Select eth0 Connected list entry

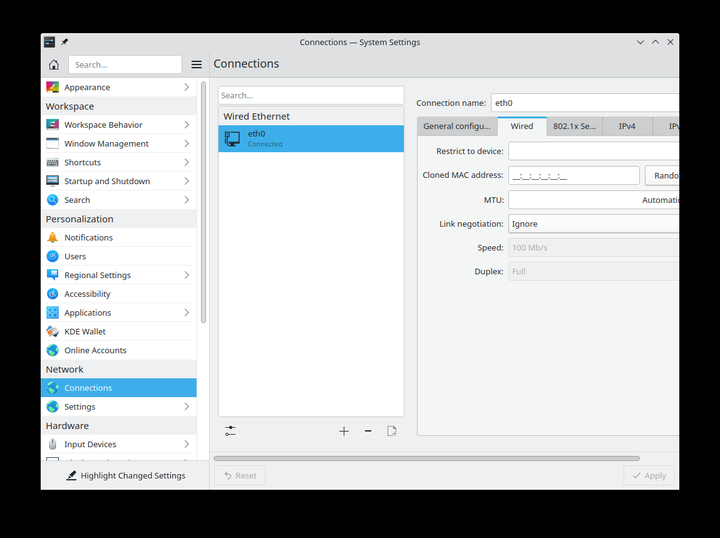(x=311, y=138)
